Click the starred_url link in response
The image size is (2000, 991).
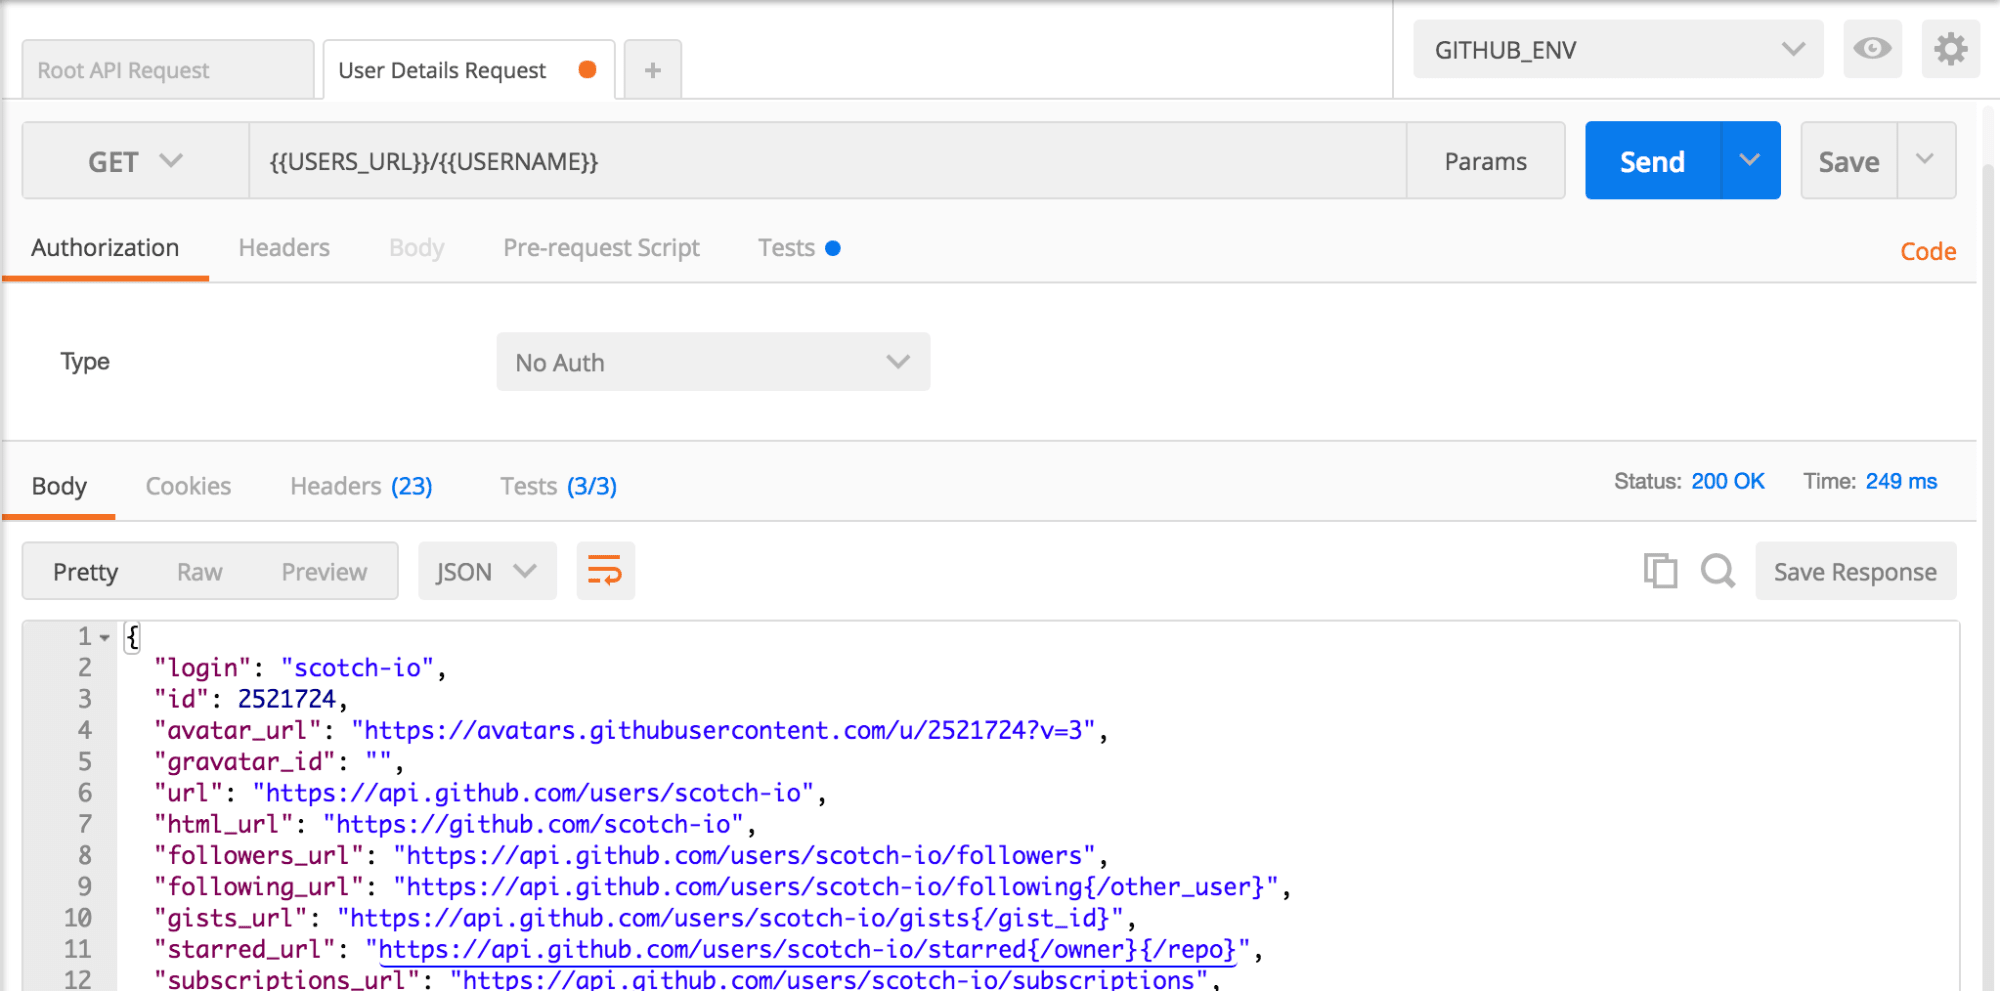[x=808, y=950]
